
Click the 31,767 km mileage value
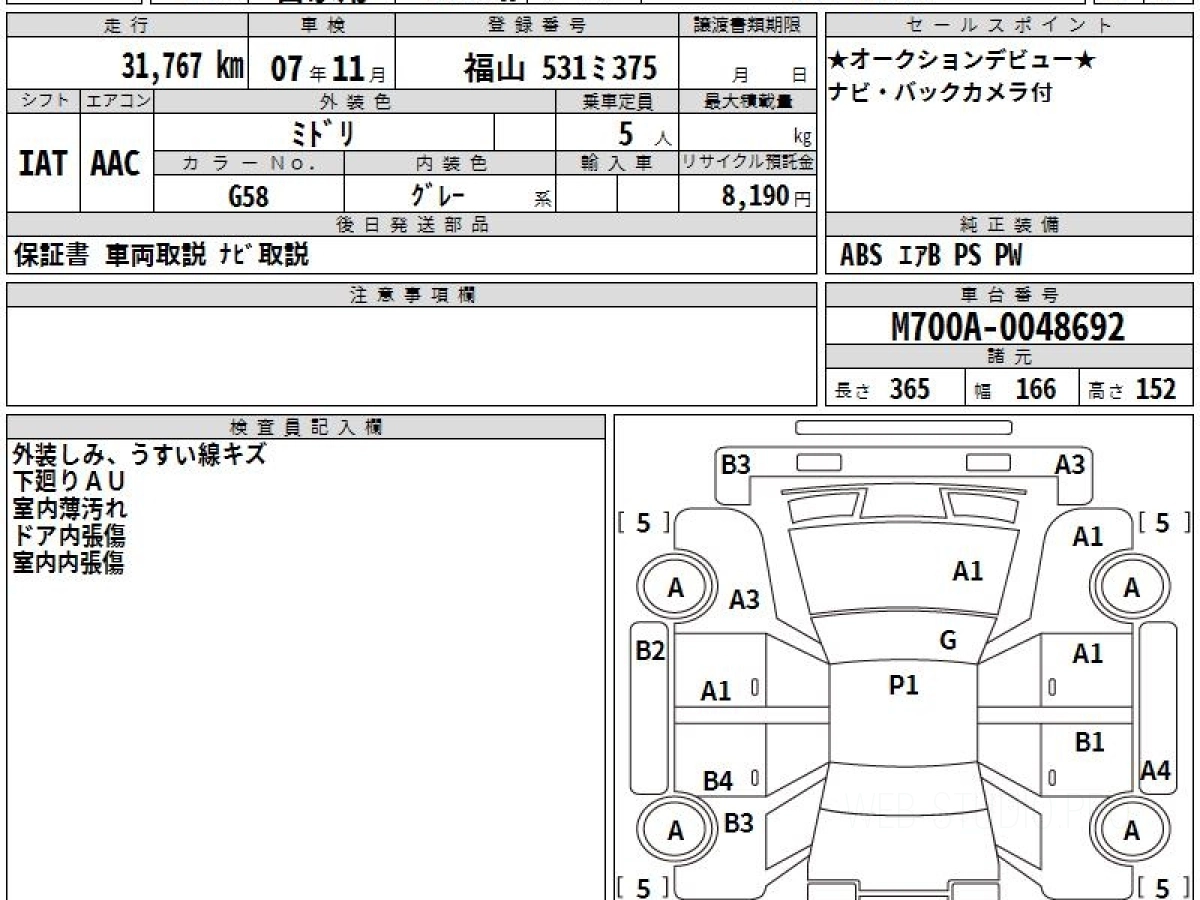pyautogui.click(x=183, y=67)
